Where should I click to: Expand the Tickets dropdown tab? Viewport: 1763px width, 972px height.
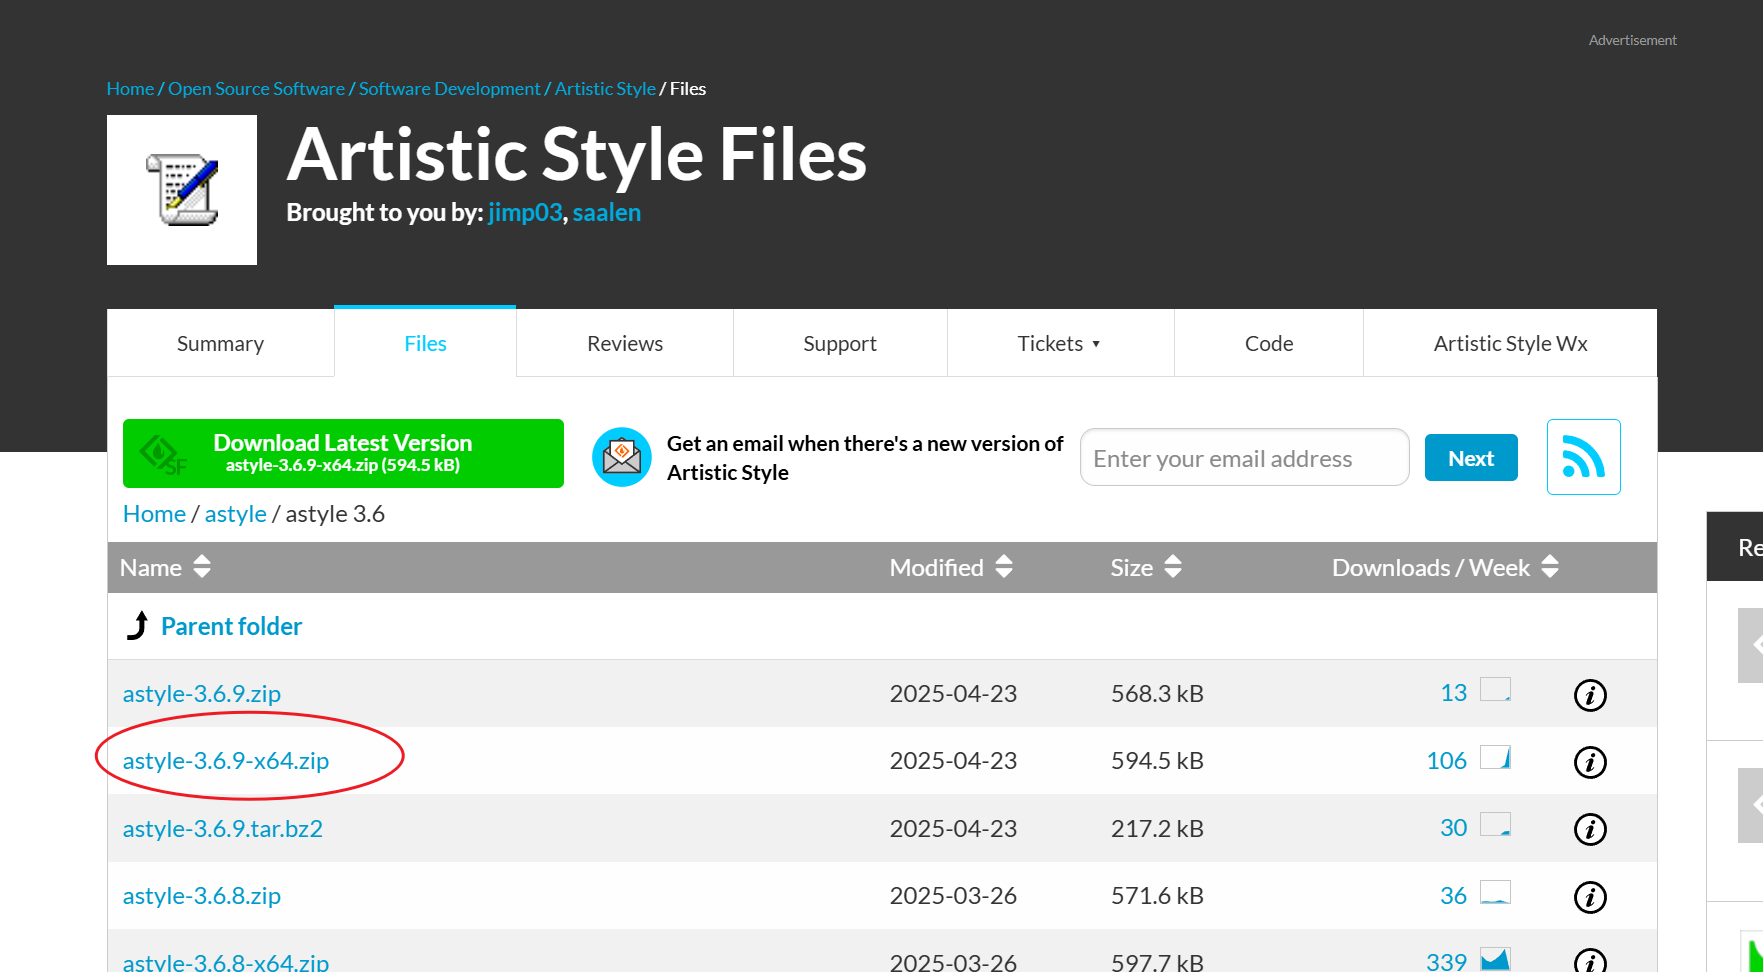point(1060,343)
